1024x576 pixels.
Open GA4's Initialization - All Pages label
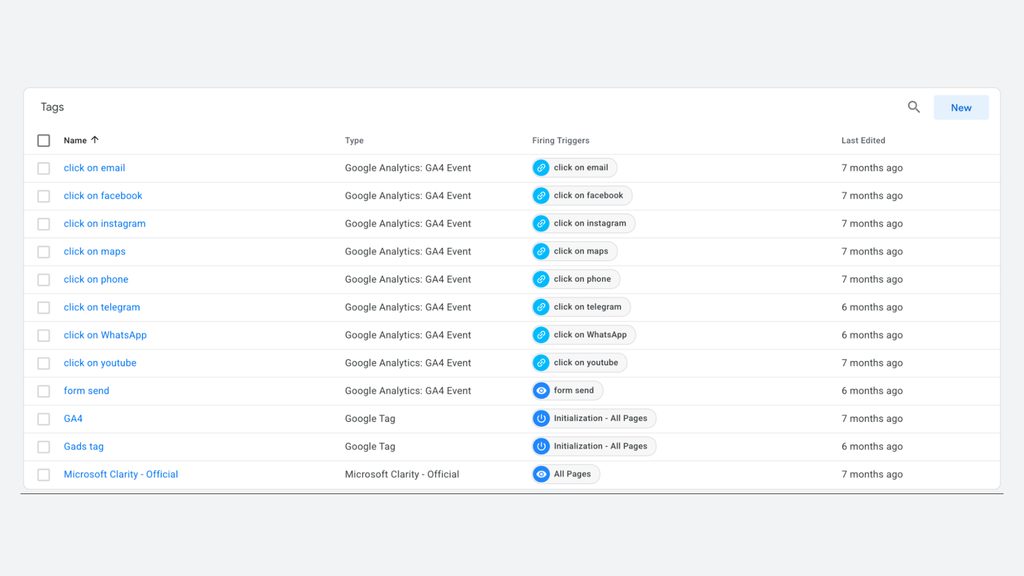[x=600, y=419]
